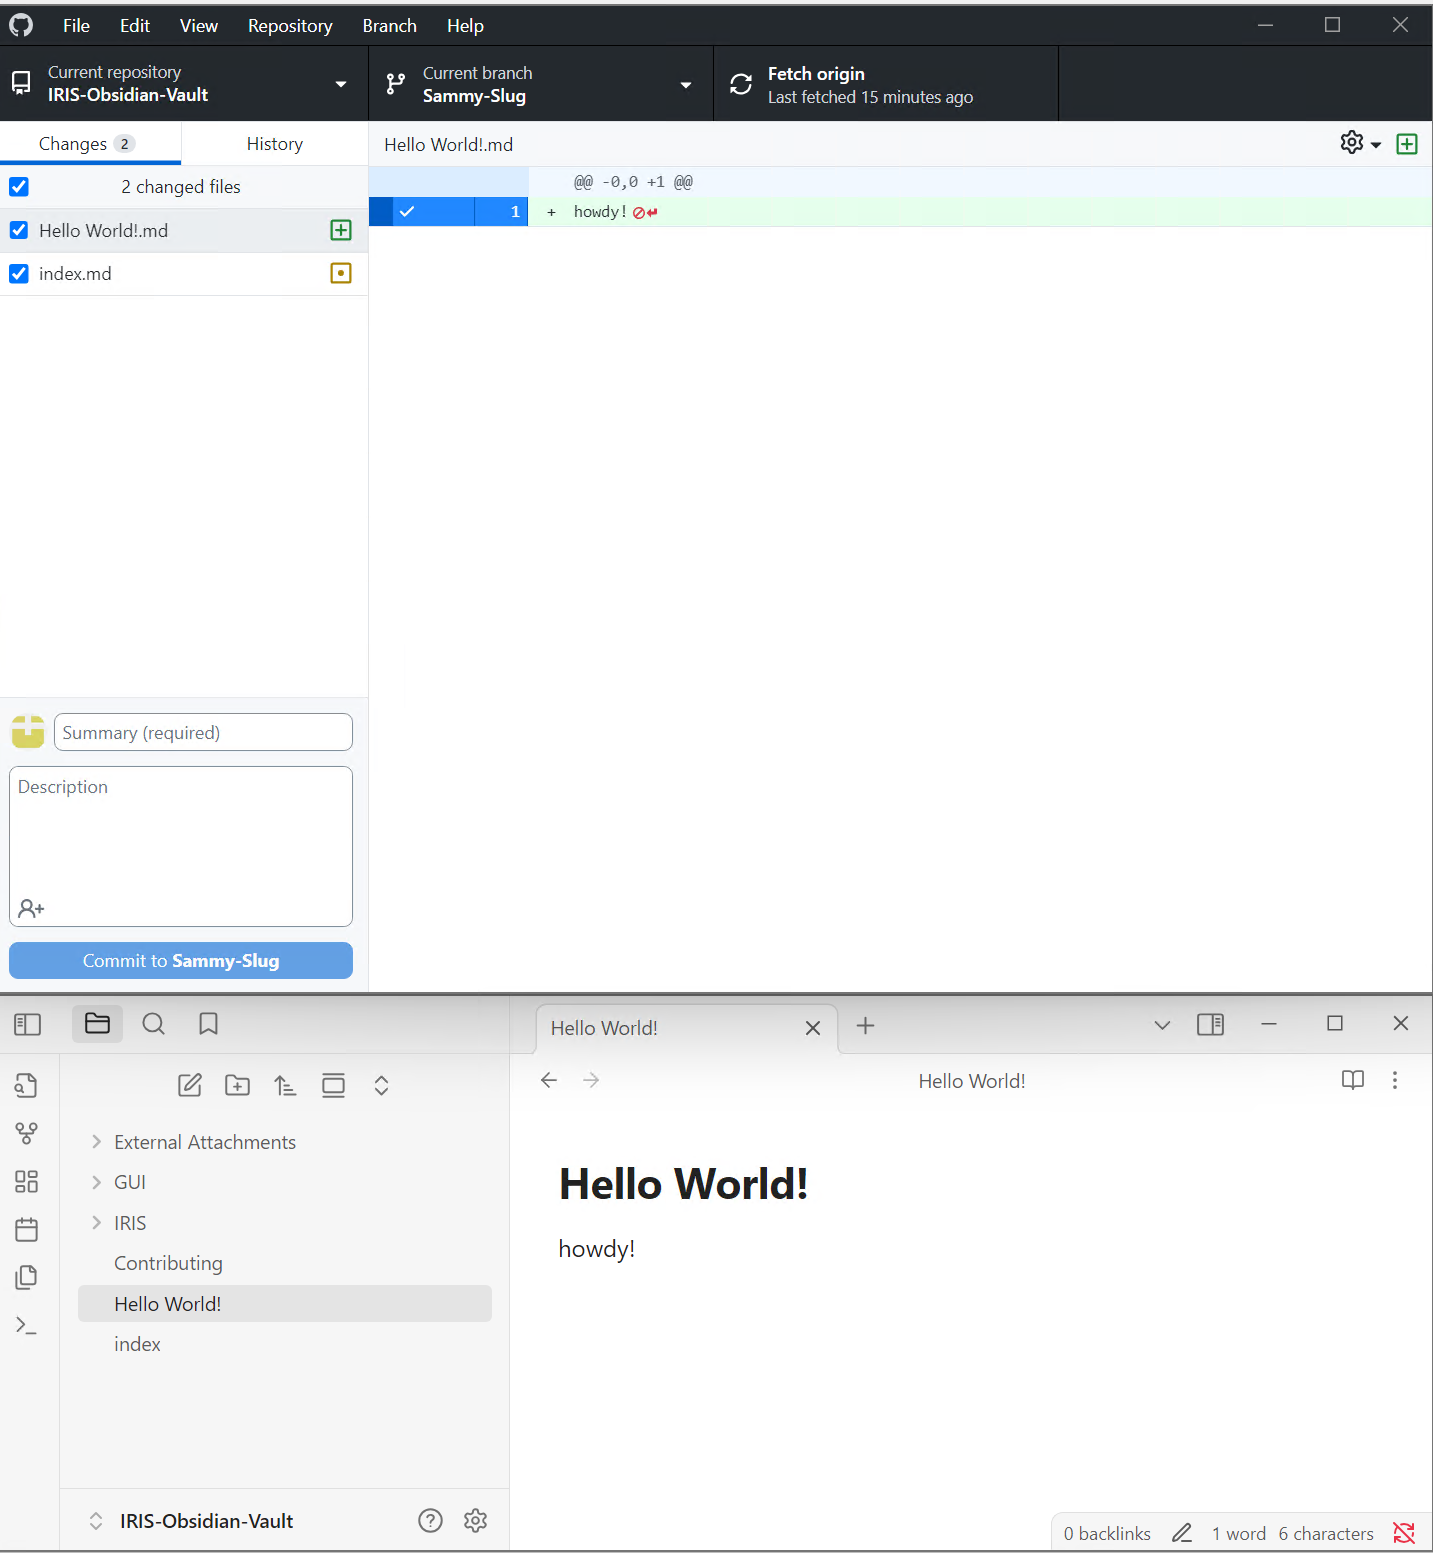Create a new note in Obsidian
The width and height of the screenshot is (1433, 1553).
[x=190, y=1085]
